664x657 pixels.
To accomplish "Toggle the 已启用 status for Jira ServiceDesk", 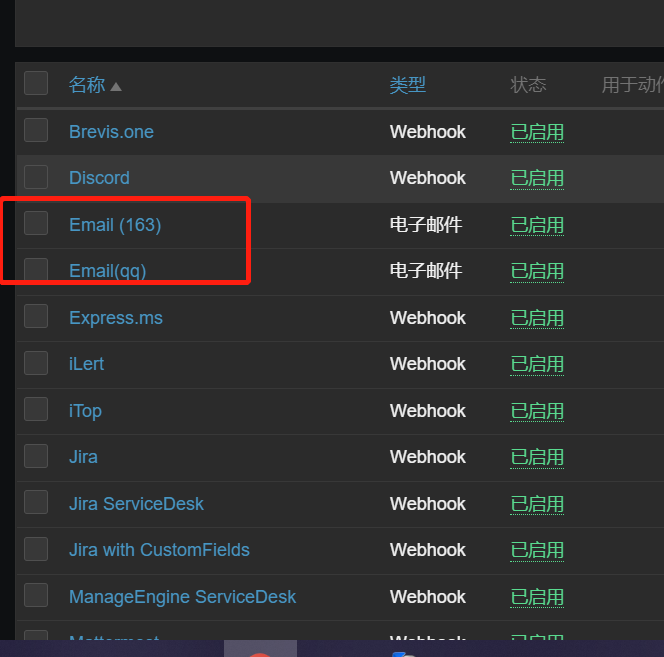I will coord(537,504).
